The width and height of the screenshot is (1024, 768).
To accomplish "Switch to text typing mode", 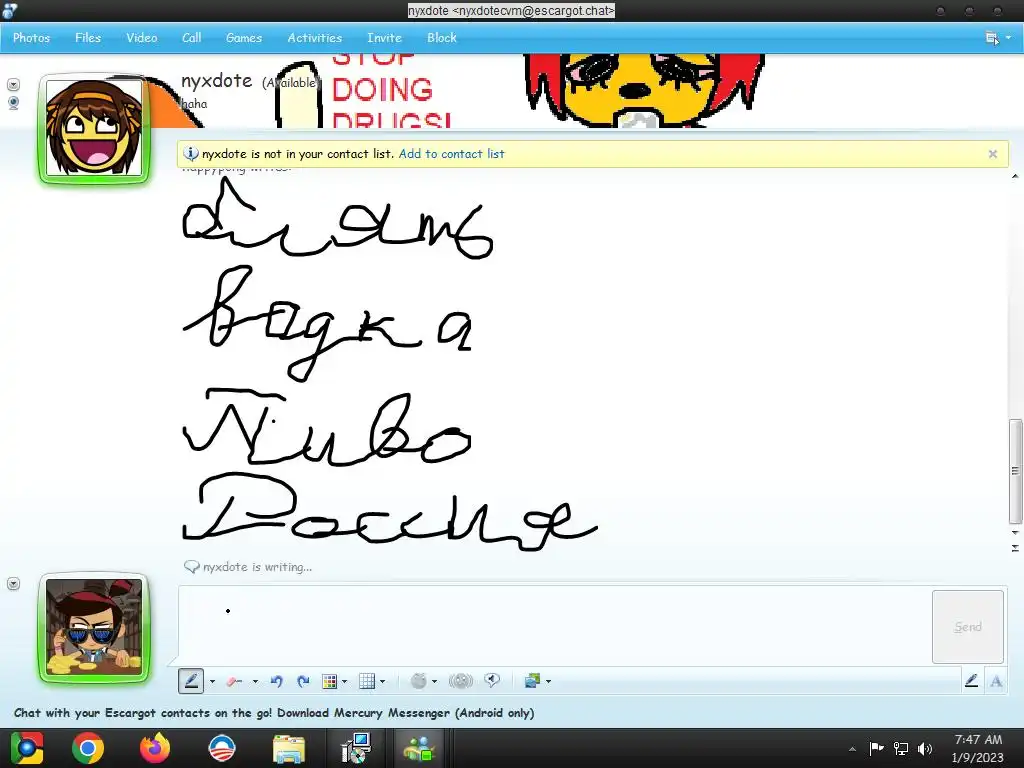I will (x=996, y=681).
